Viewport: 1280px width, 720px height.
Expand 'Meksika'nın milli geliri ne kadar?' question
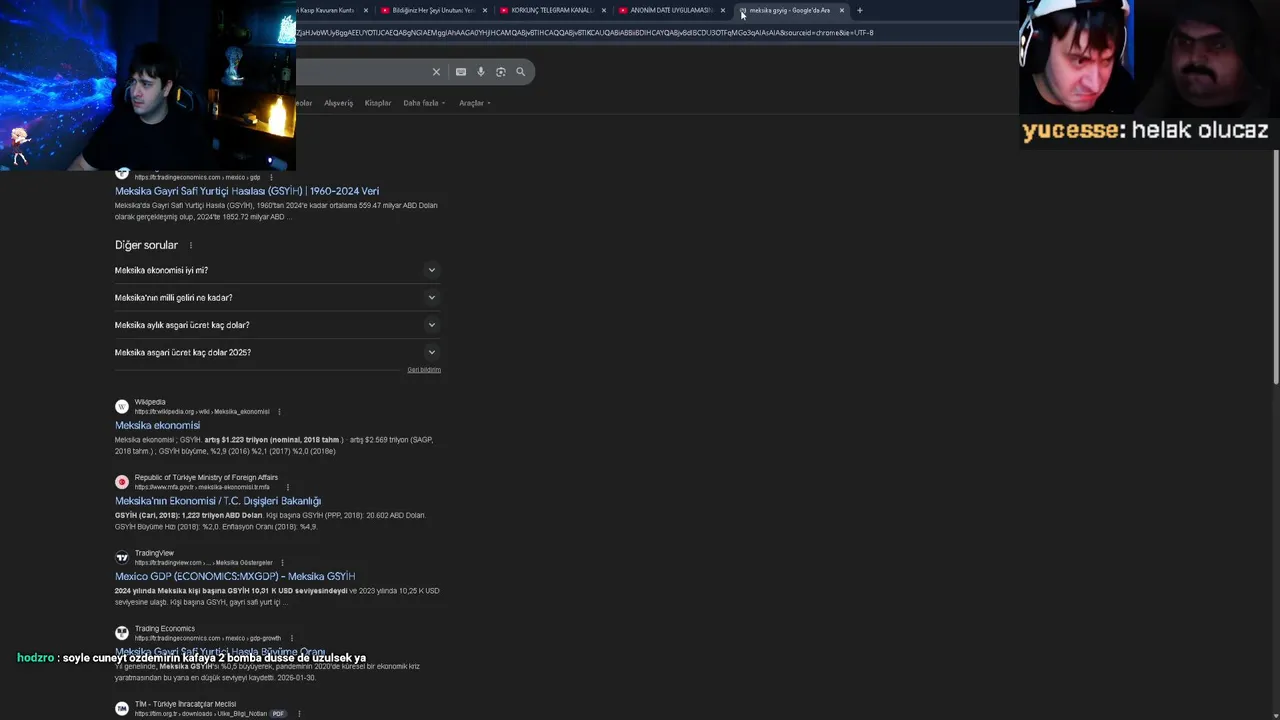[277, 298]
